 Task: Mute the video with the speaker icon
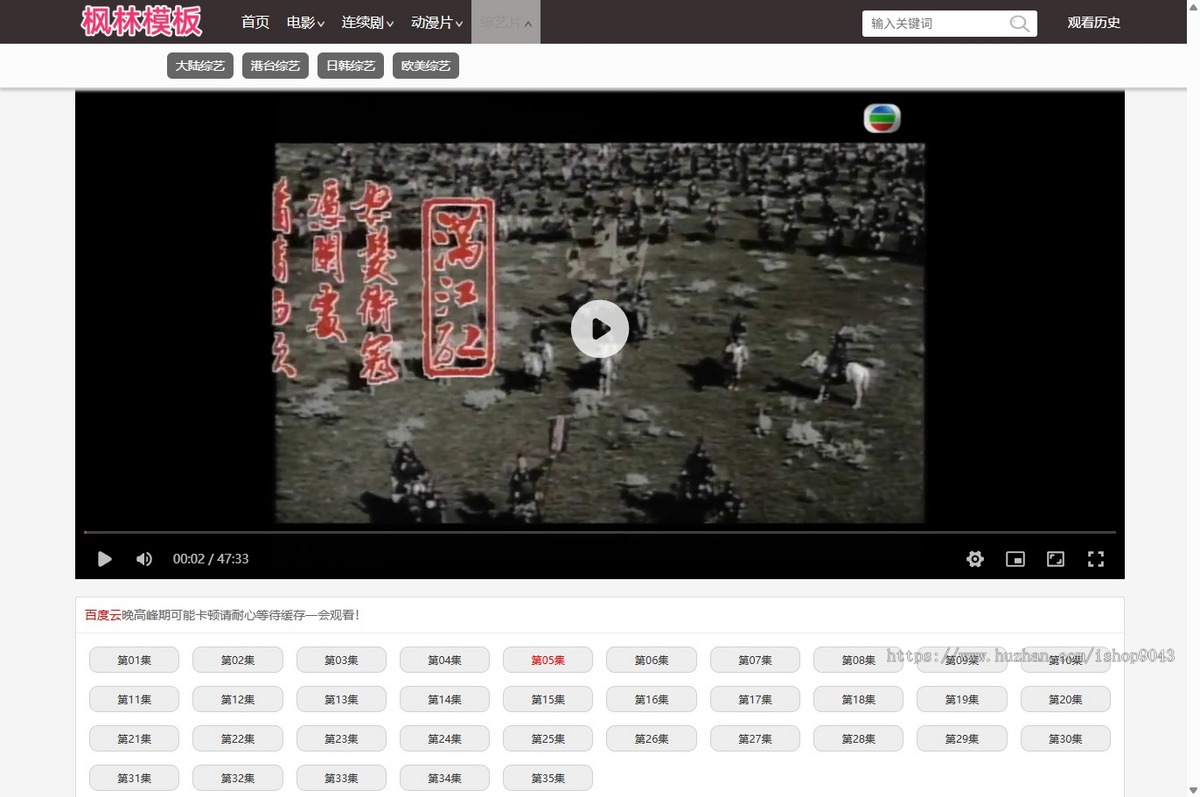click(144, 559)
